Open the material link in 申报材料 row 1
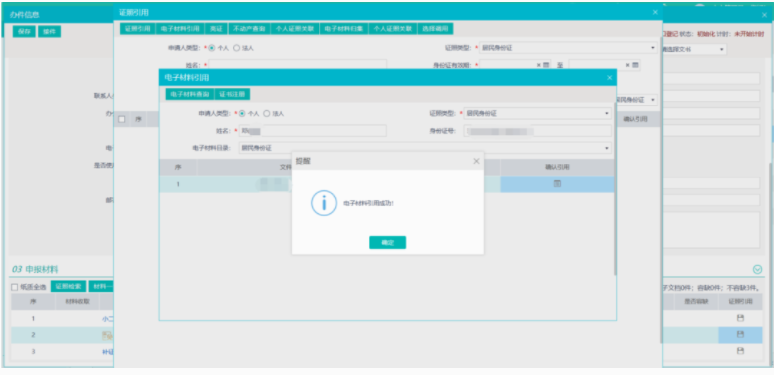Screen dimensions: 774x375 [x=108, y=319]
